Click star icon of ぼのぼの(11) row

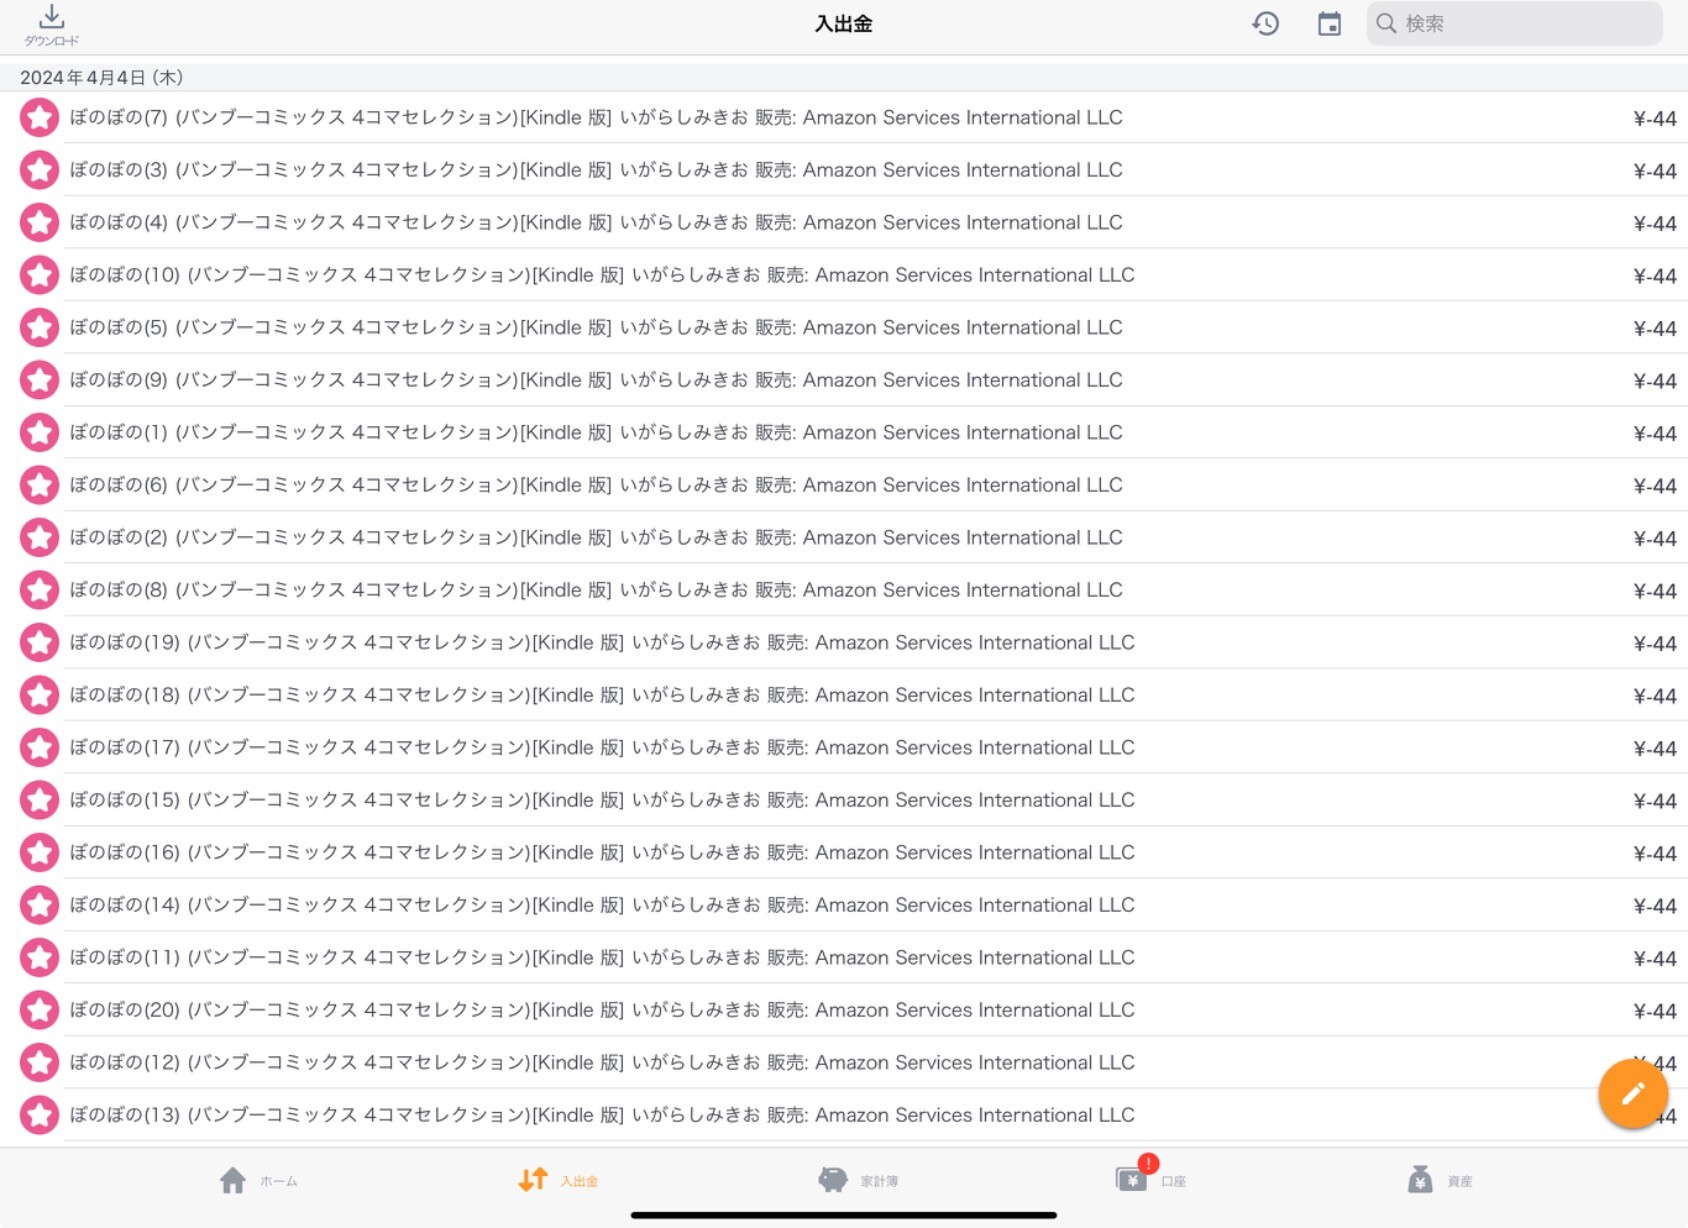[40, 958]
